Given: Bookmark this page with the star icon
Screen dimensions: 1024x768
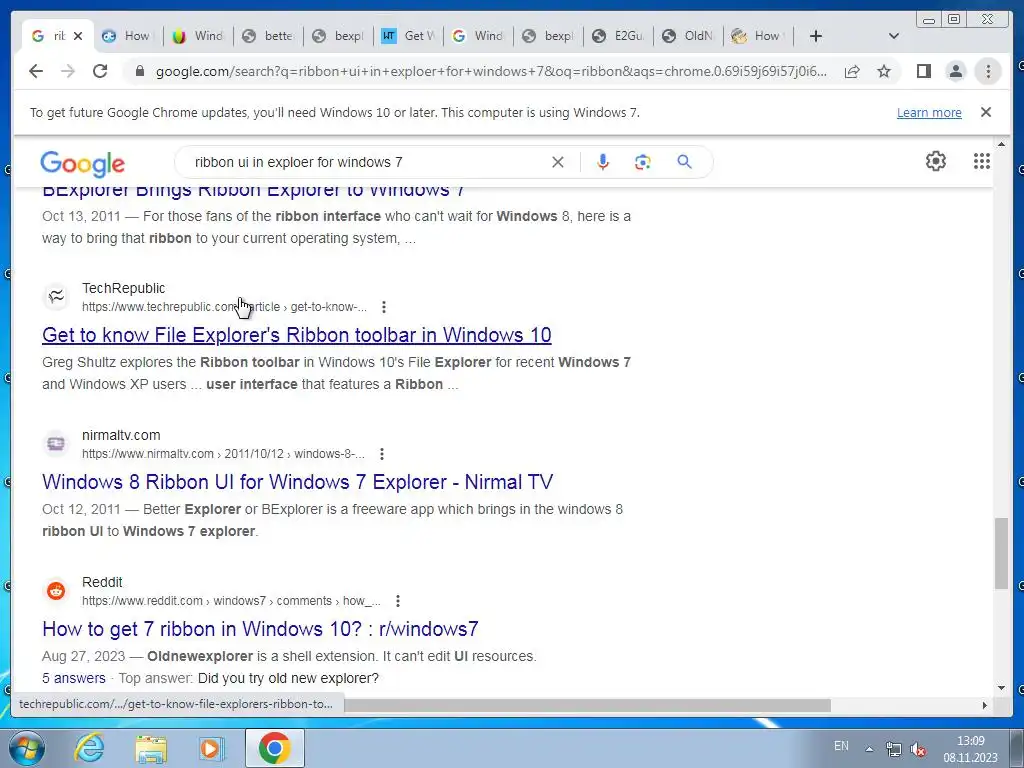Looking at the screenshot, I should (x=884, y=71).
